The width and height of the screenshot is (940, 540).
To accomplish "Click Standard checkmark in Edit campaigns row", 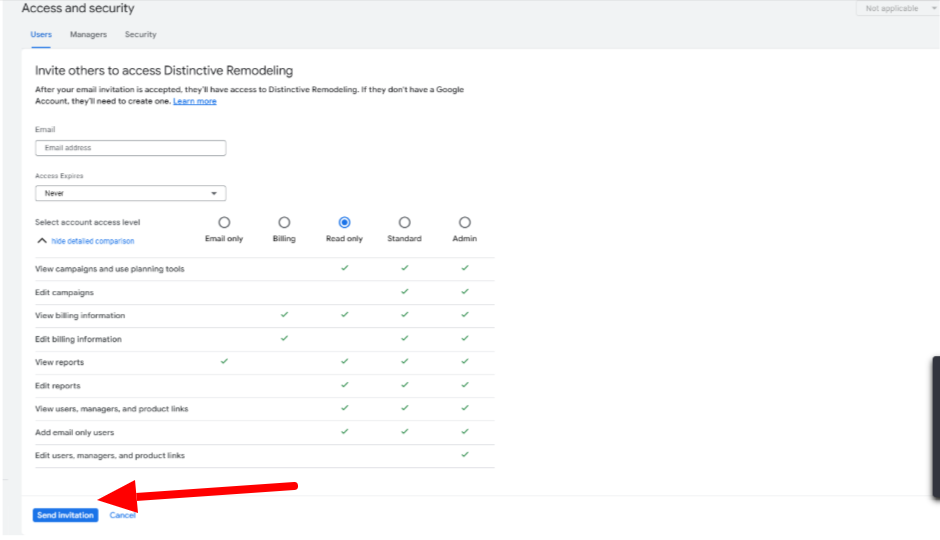I will coord(405,291).
